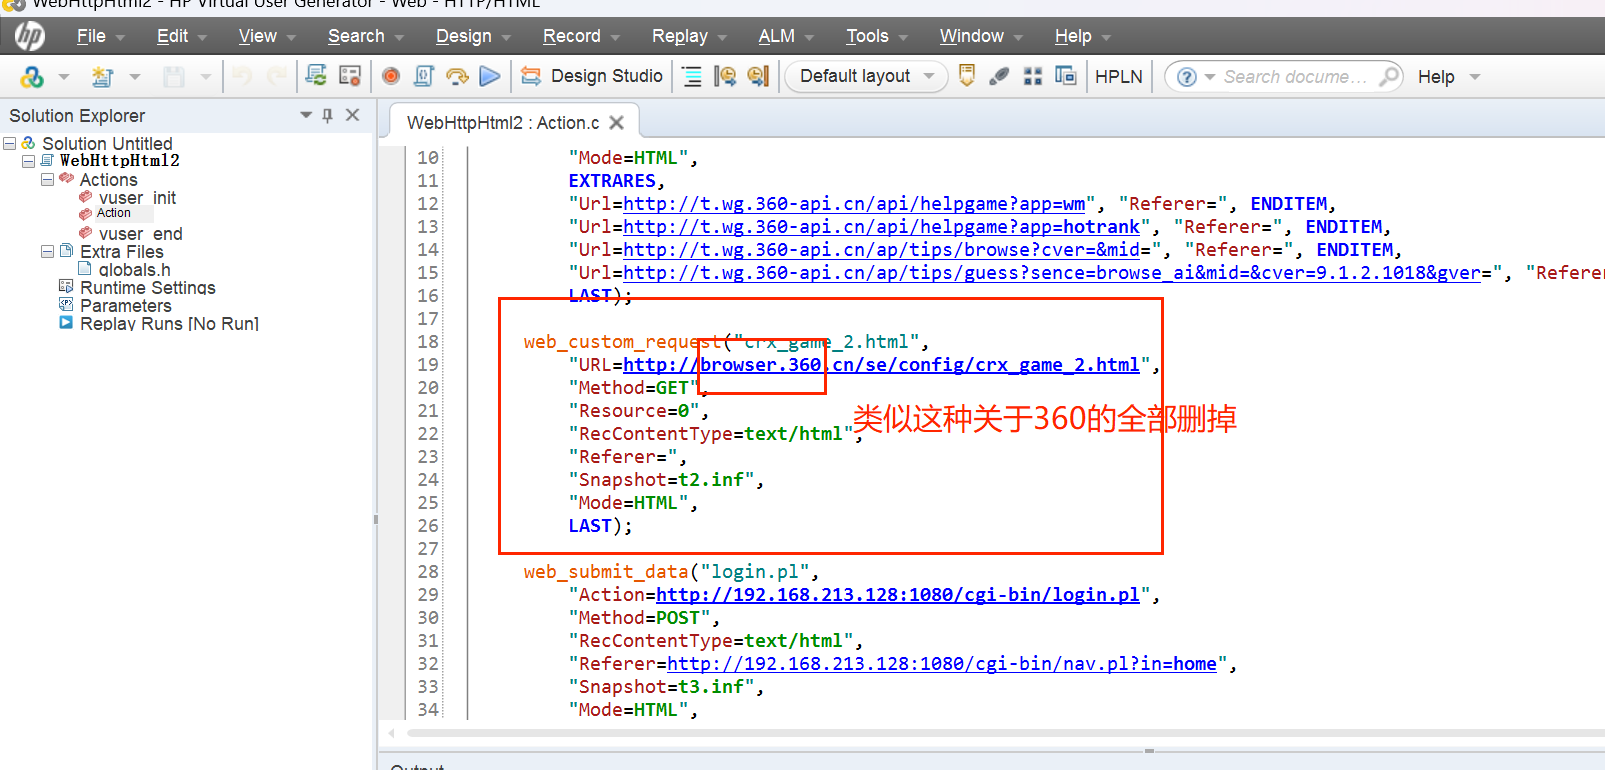
Task: Open the Save dropdown arrow
Action: pos(206,77)
